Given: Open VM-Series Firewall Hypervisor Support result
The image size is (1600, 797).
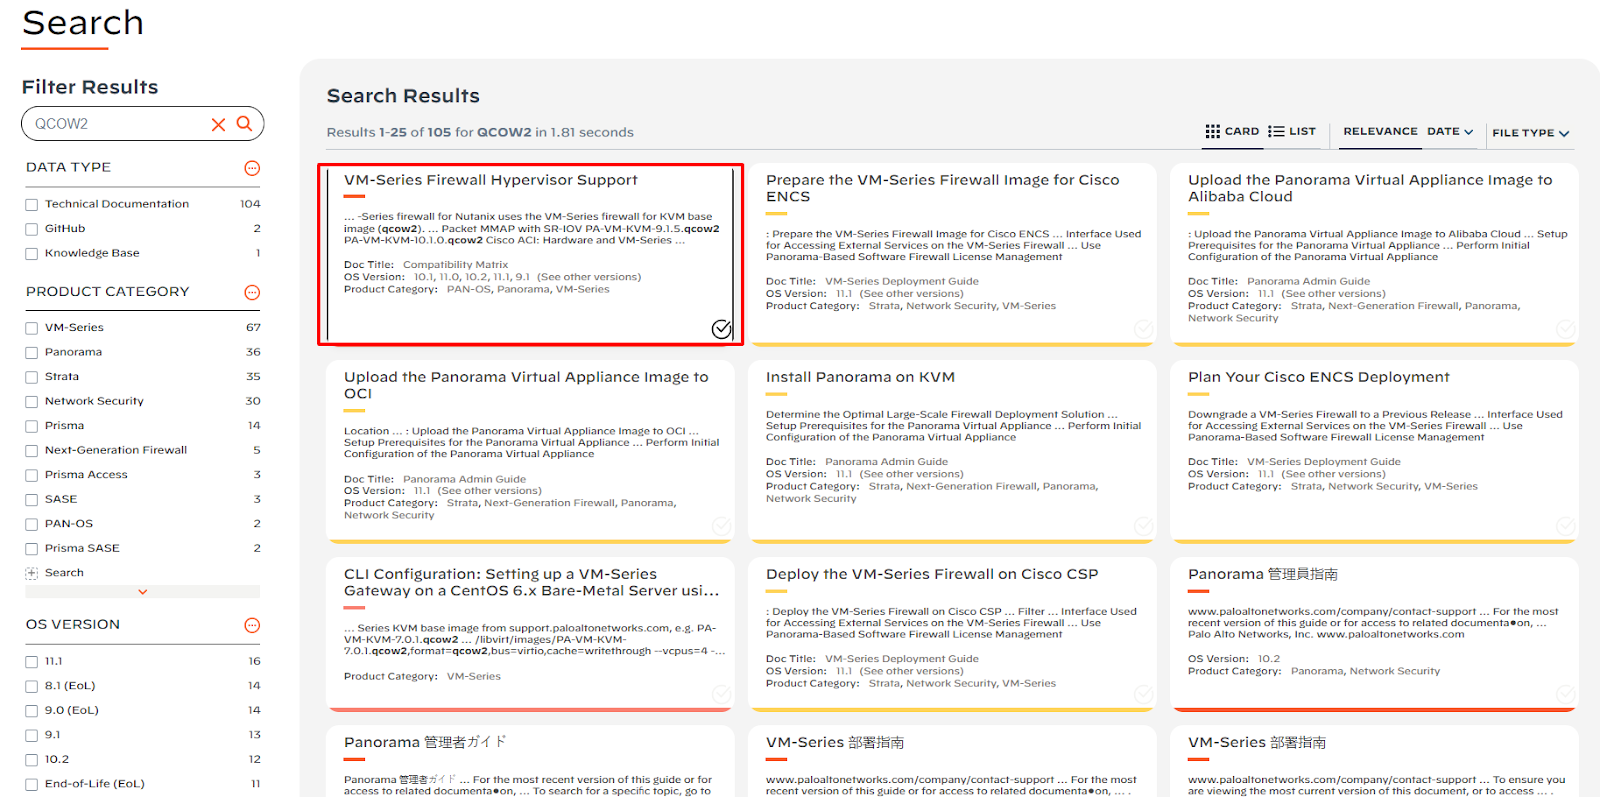Looking at the screenshot, I should [490, 180].
